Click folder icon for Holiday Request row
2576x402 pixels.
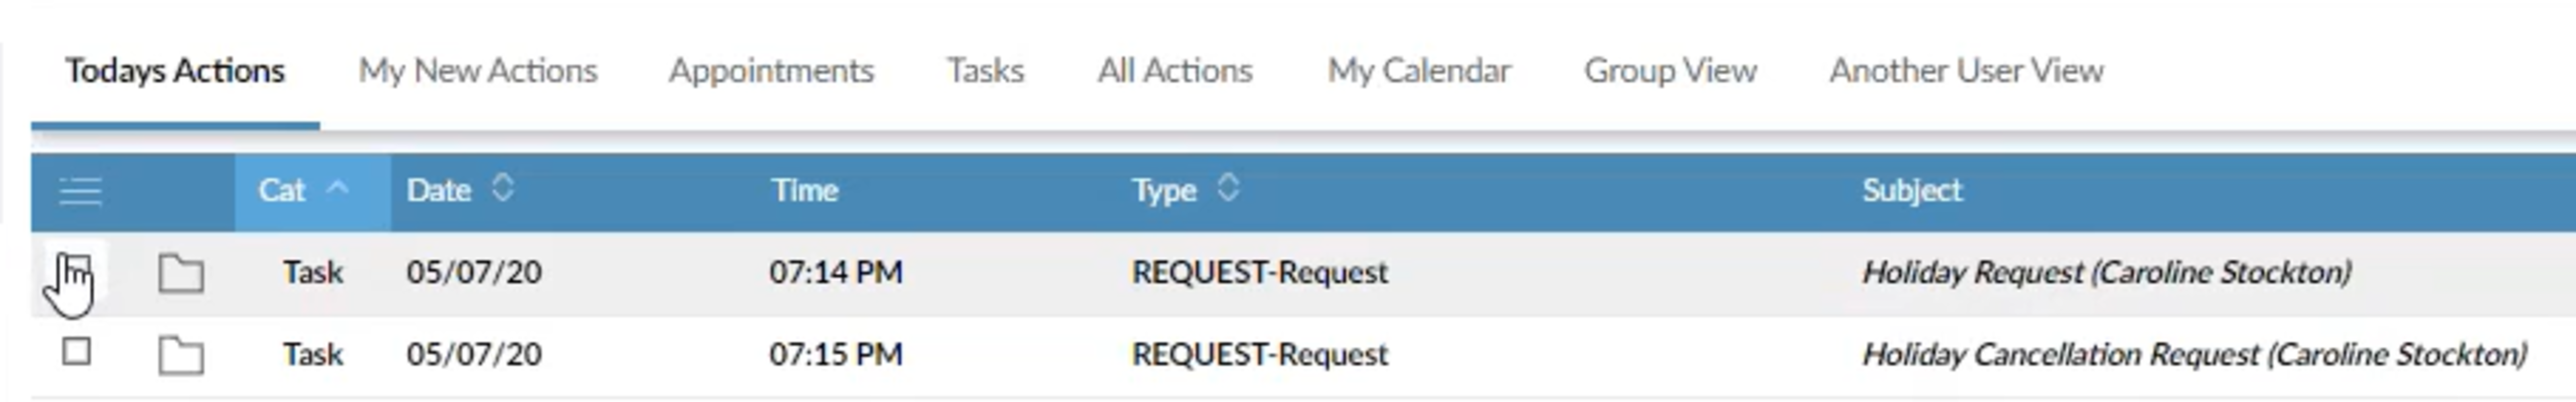coord(181,273)
